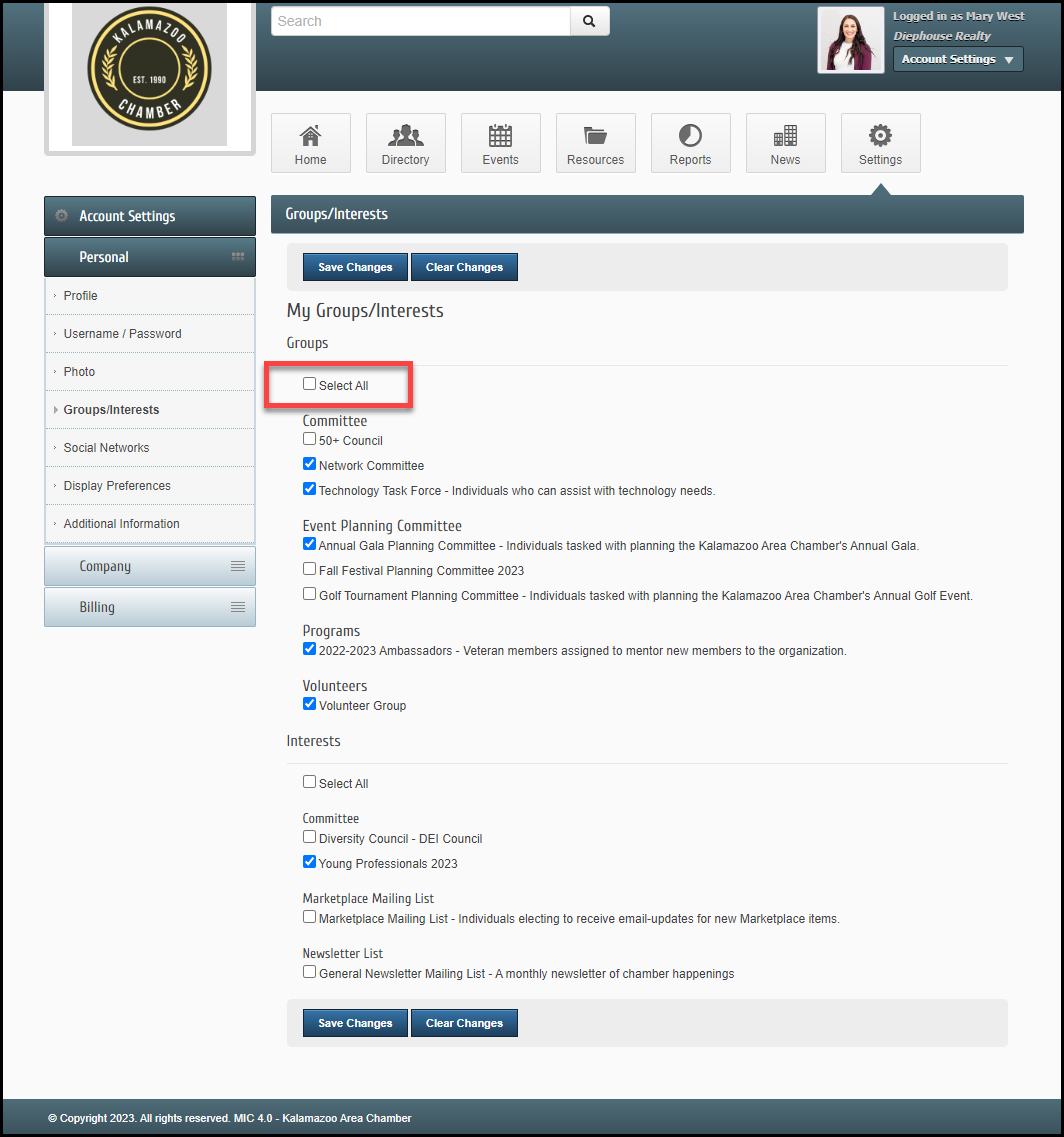Select Social Networks in sidebar
This screenshot has width=1064, height=1137.
pyautogui.click(x=106, y=448)
